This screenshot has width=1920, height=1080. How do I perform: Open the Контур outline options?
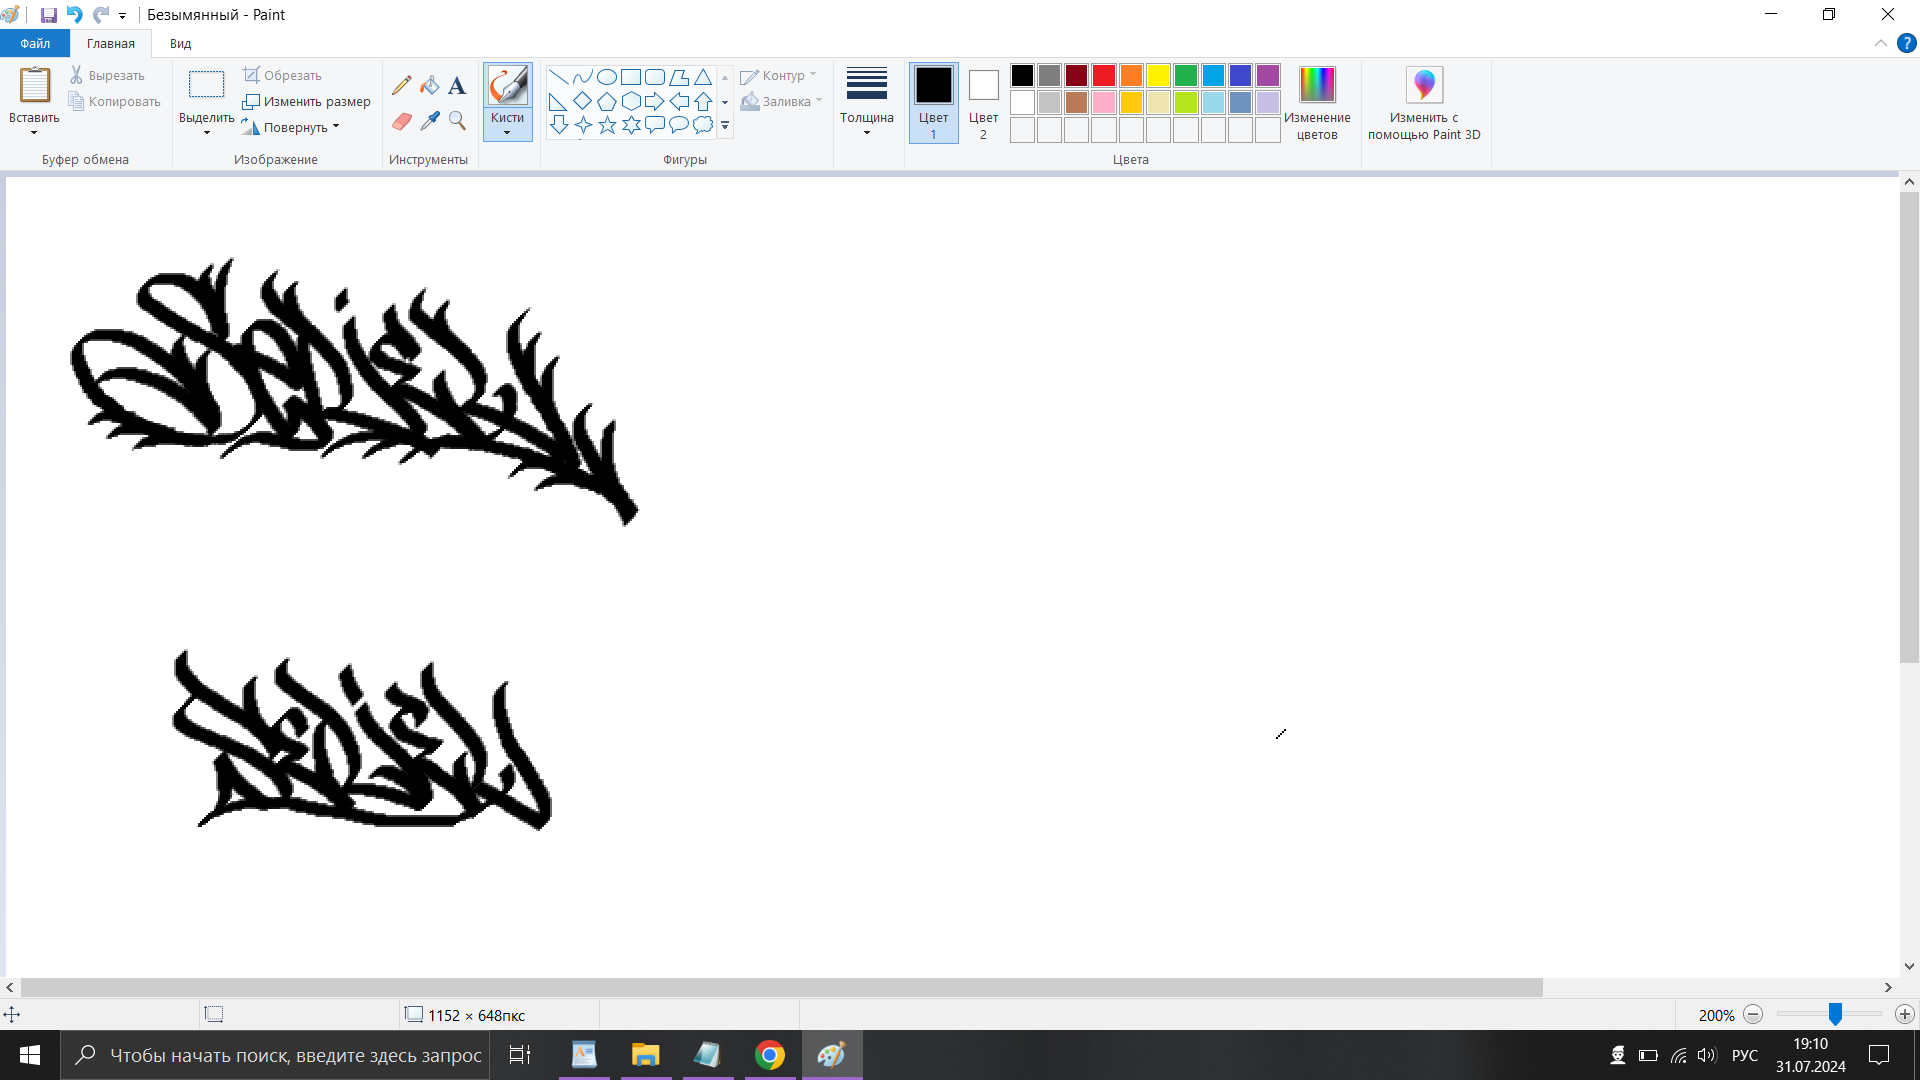[x=779, y=75]
